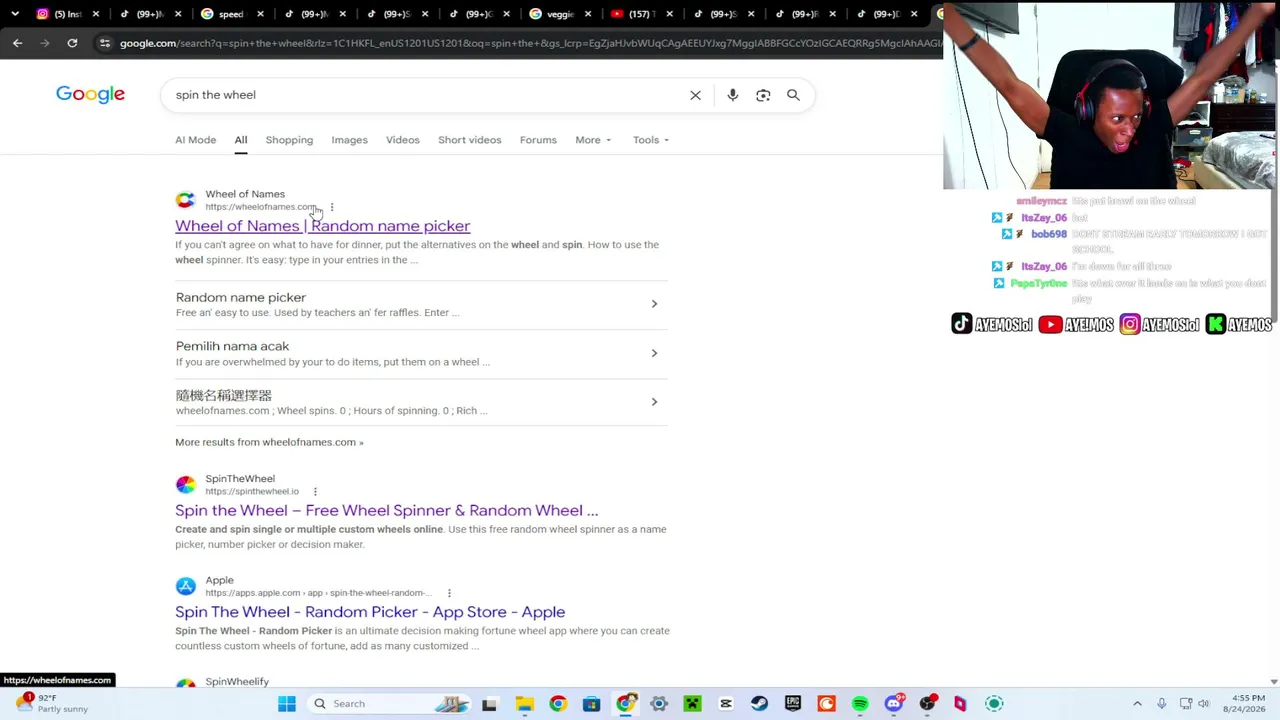The height and width of the screenshot is (720, 1280).
Task: Expand the More search filters dropdown
Action: [593, 140]
